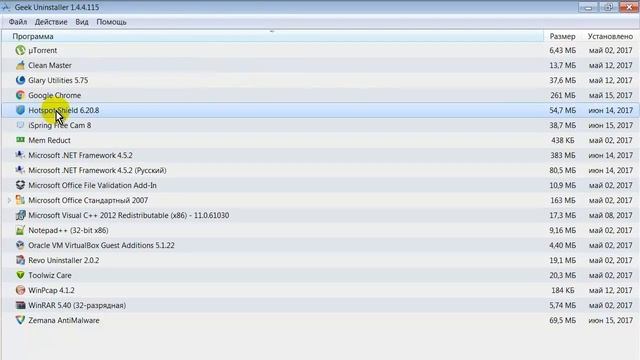
Task: Select Notepad++ (32-bit x86) entry
Action: 68,230
